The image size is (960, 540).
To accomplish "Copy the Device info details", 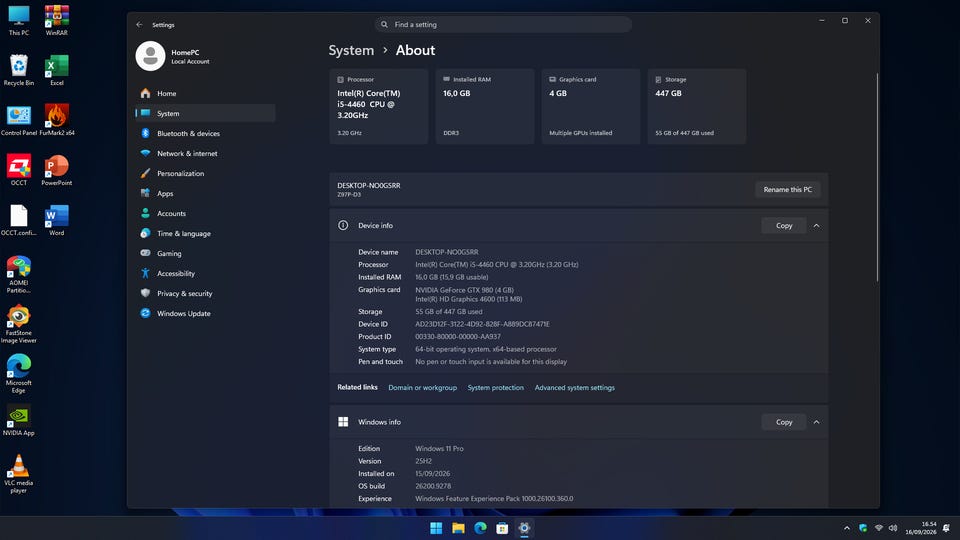I will [784, 226].
